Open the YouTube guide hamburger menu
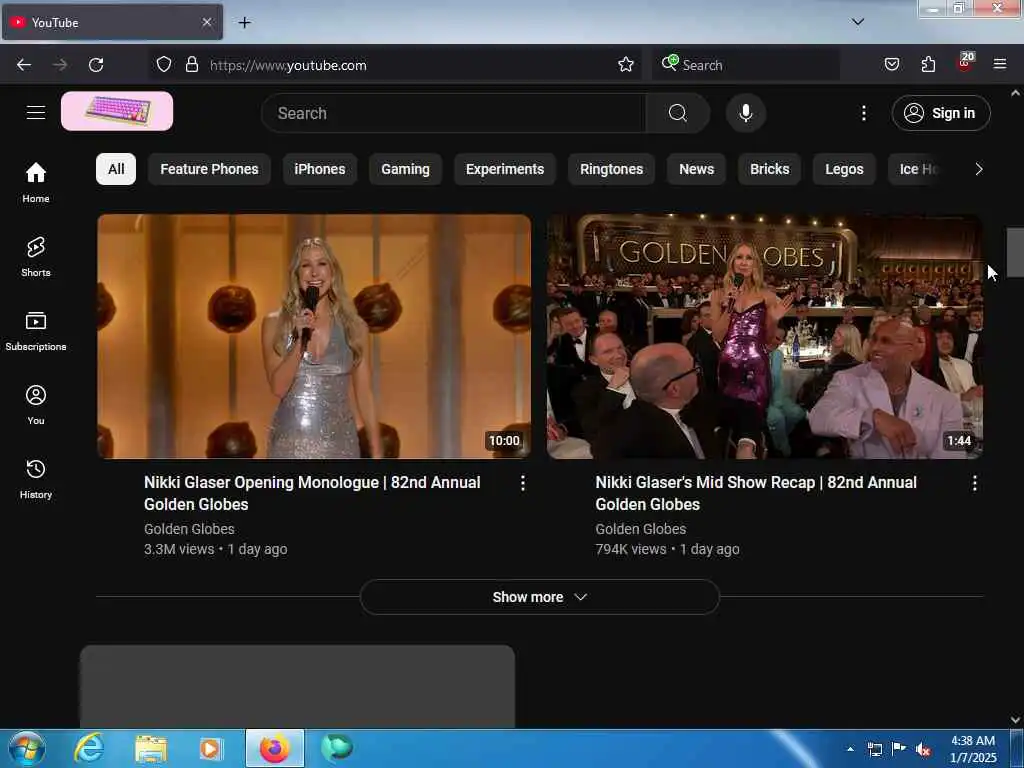The height and width of the screenshot is (768, 1024). [36, 112]
